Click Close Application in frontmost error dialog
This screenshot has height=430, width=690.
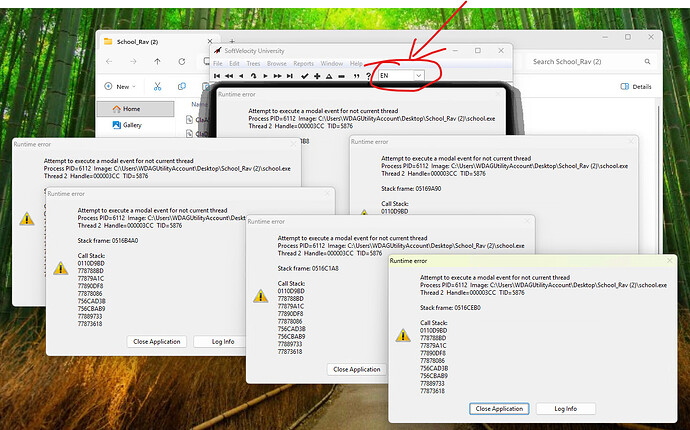pyautogui.click(x=499, y=408)
